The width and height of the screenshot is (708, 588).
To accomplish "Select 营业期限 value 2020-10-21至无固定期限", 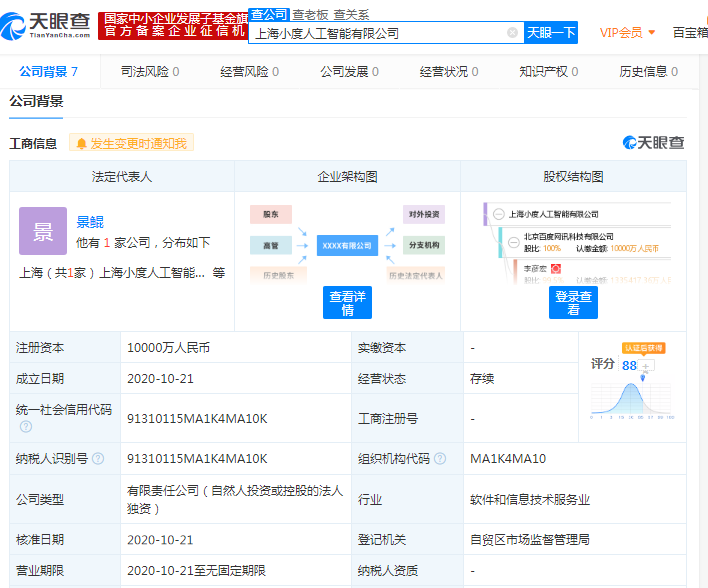I will click(x=196, y=570).
